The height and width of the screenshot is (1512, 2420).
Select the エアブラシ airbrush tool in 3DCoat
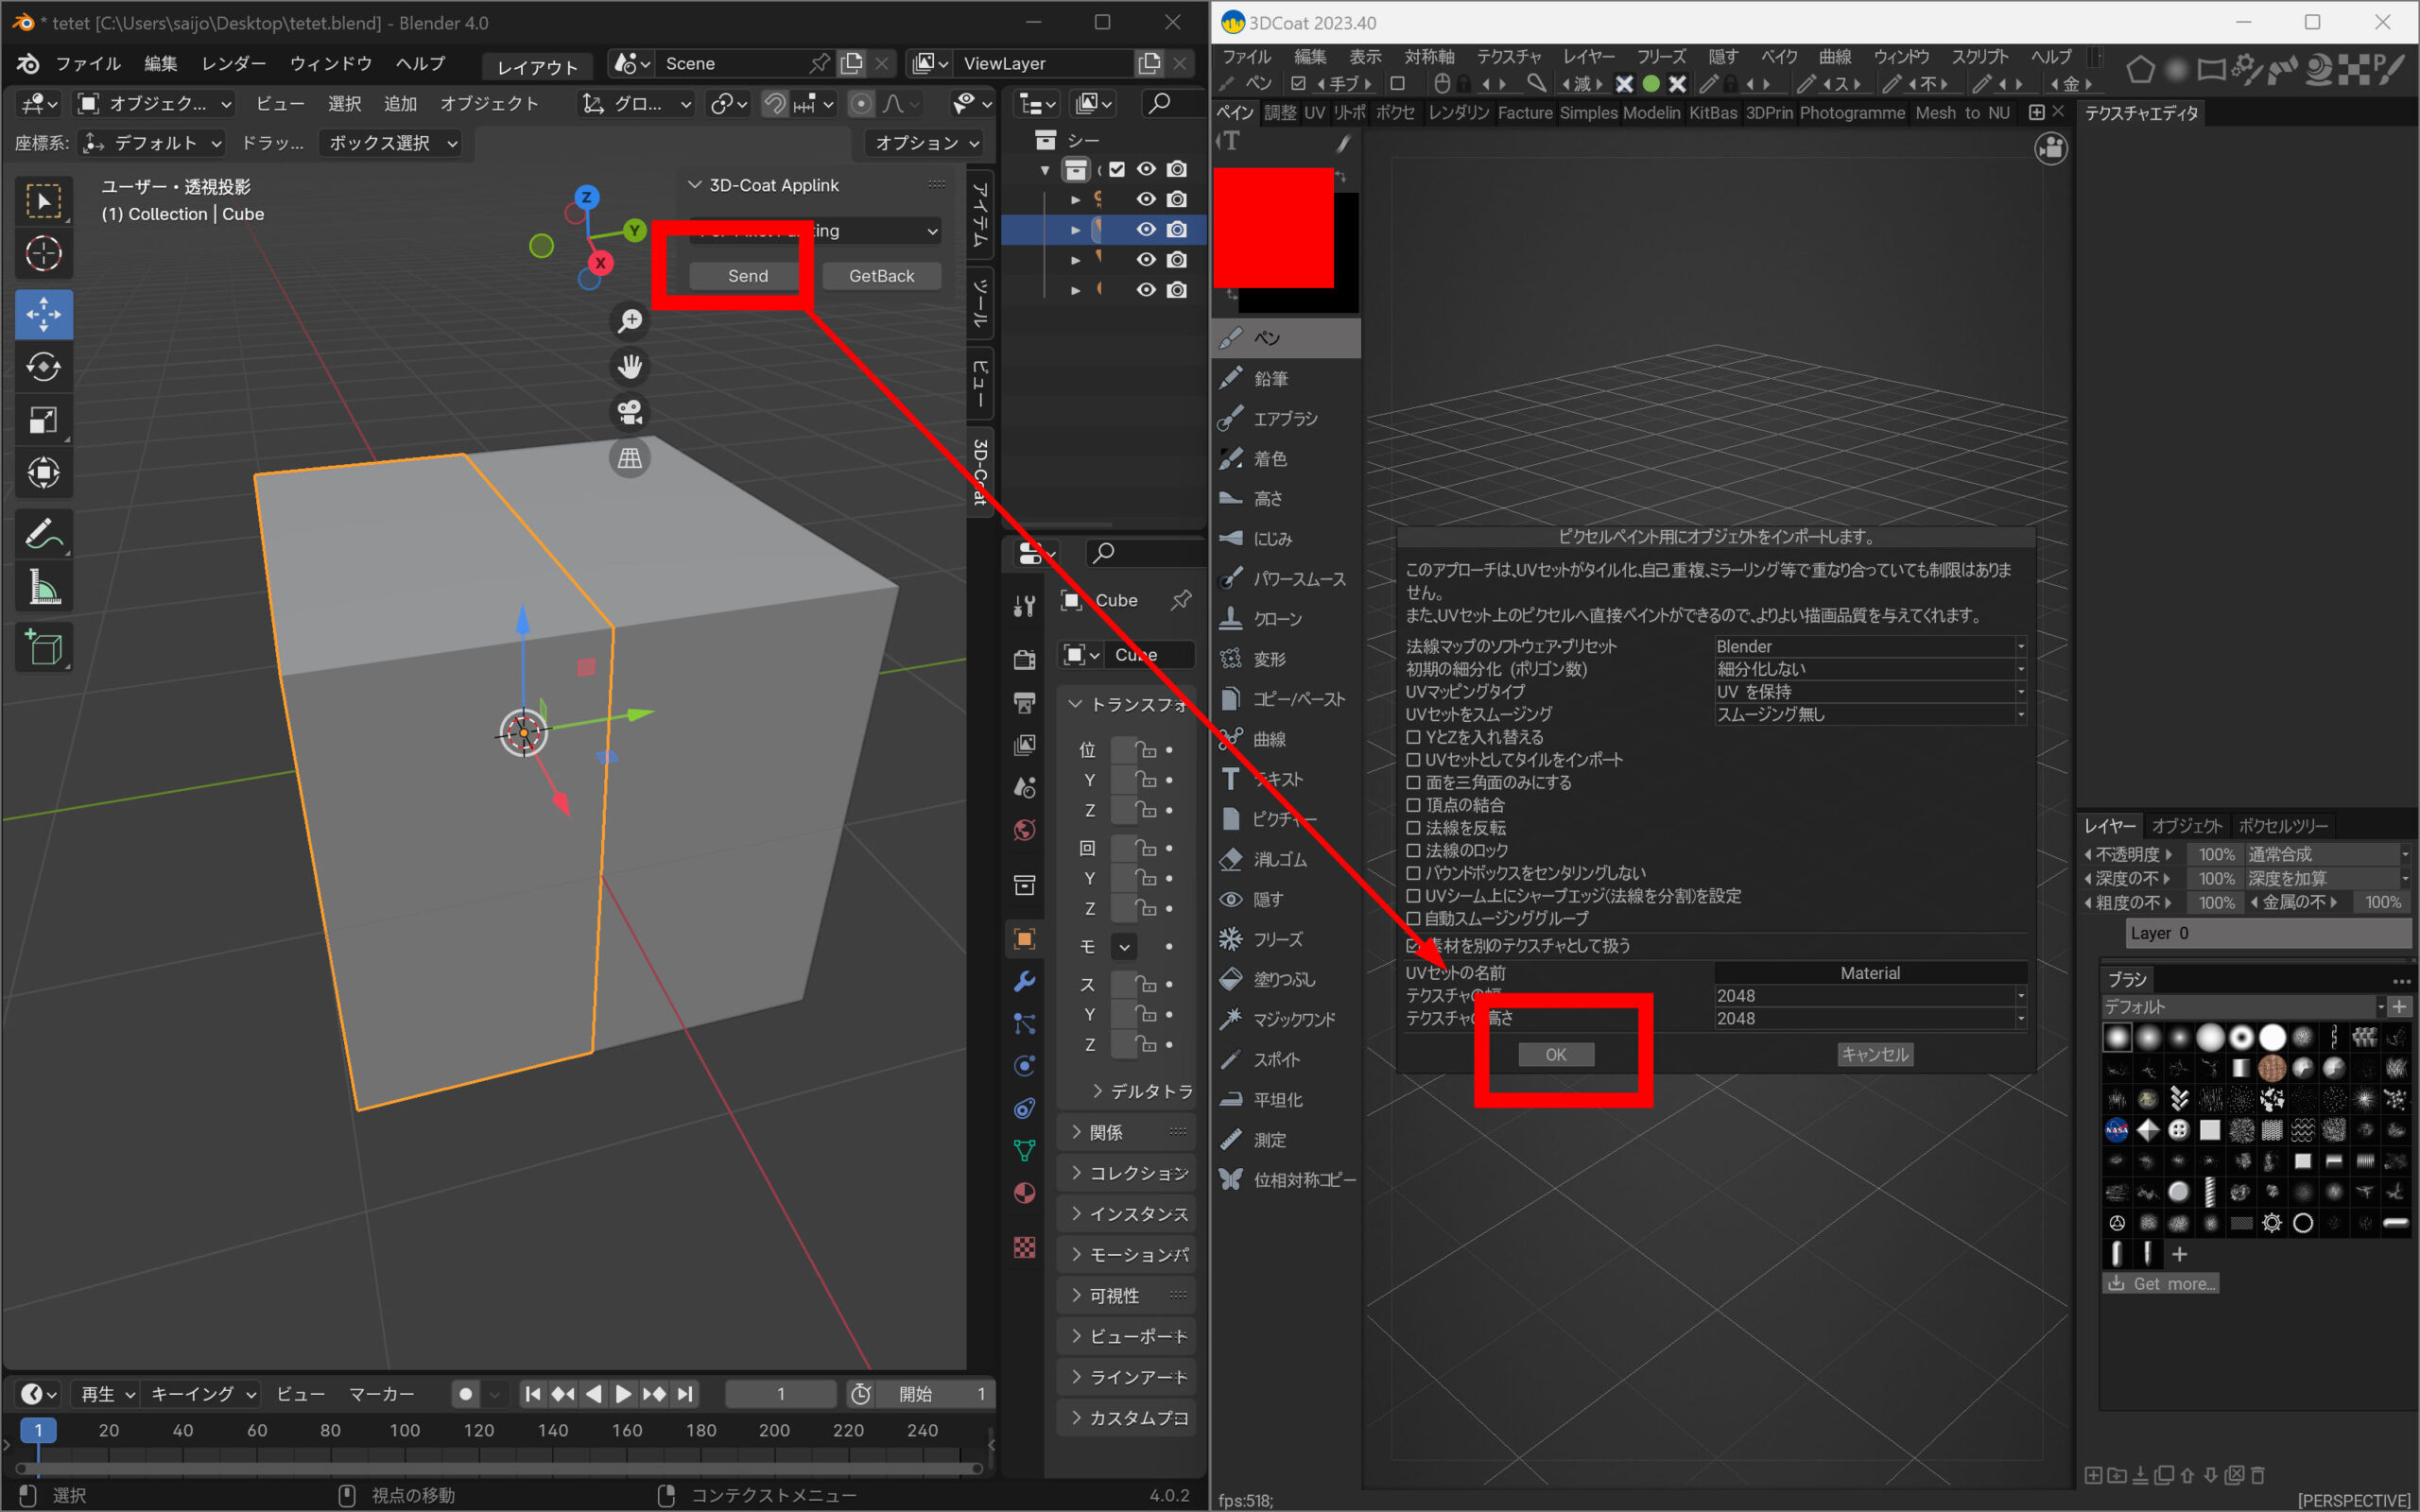[x=1284, y=419]
